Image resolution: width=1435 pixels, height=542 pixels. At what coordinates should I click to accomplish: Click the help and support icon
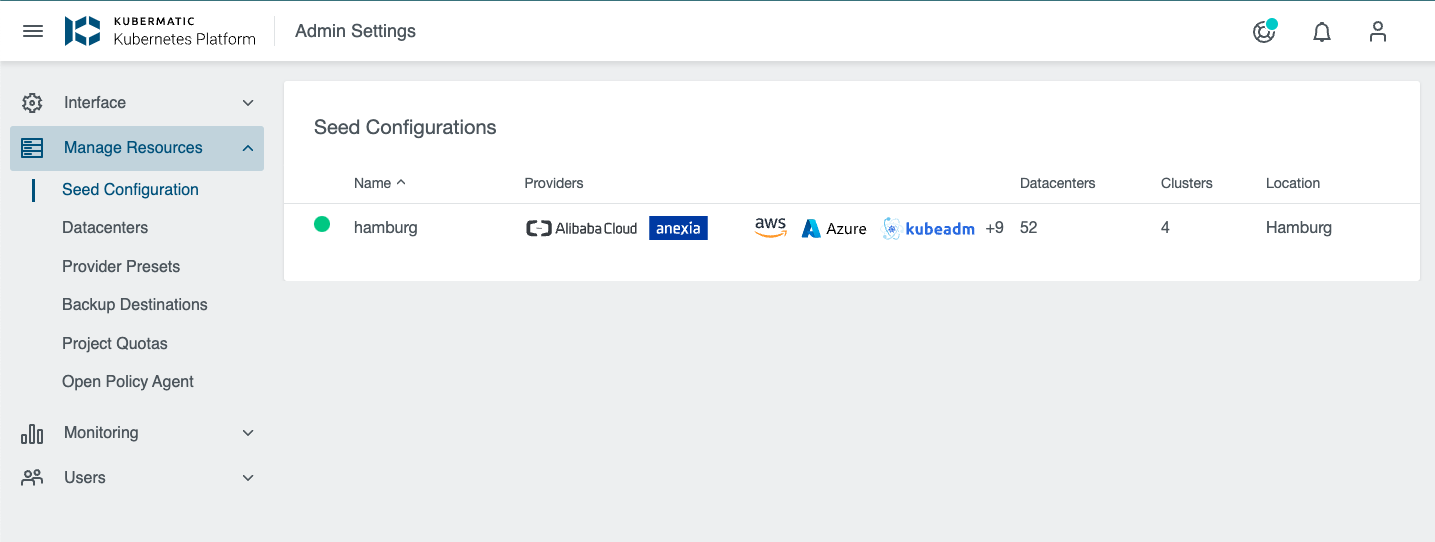click(x=1264, y=32)
